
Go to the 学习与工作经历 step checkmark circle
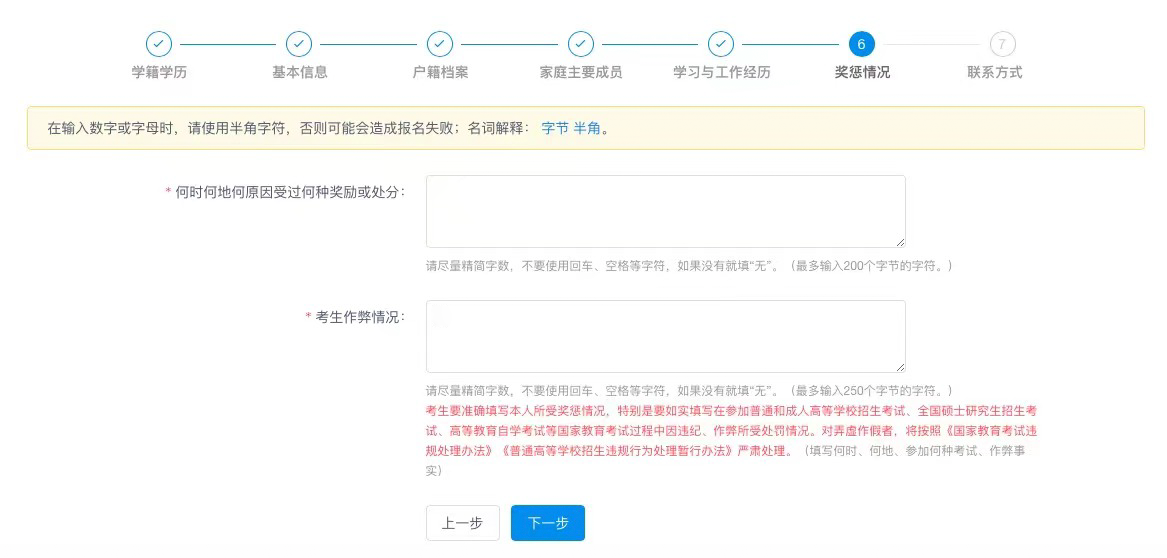click(721, 44)
